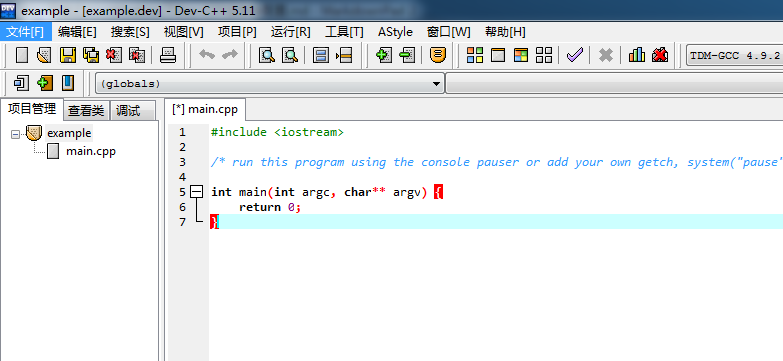Select the 调试 tab in side panel
This screenshot has height=361, width=783.
click(128, 111)
